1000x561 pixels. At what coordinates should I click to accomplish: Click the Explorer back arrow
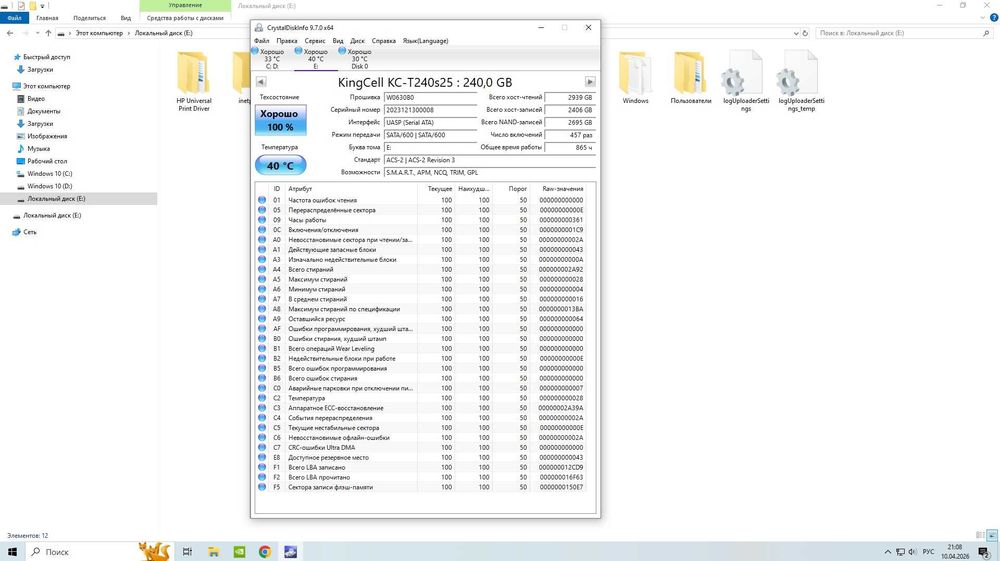(x=10, y=33)
